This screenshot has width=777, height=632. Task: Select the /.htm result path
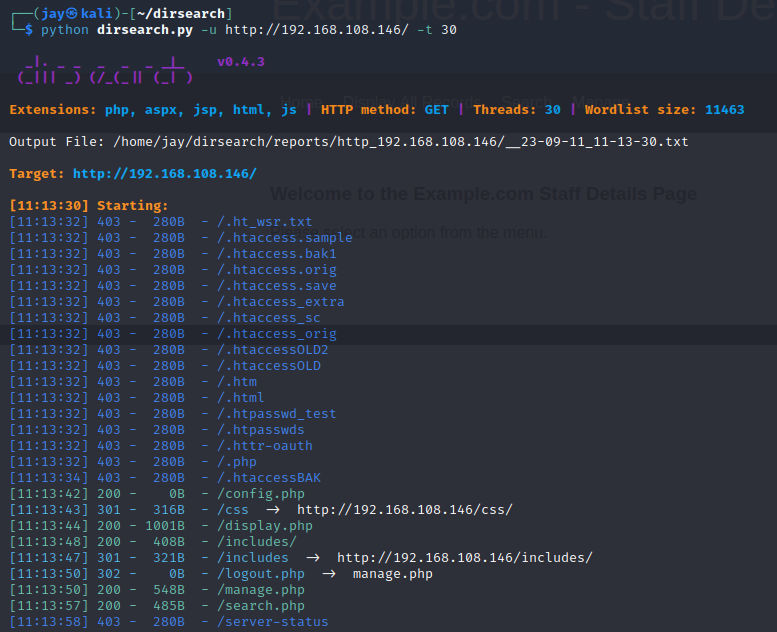point(237,382)
